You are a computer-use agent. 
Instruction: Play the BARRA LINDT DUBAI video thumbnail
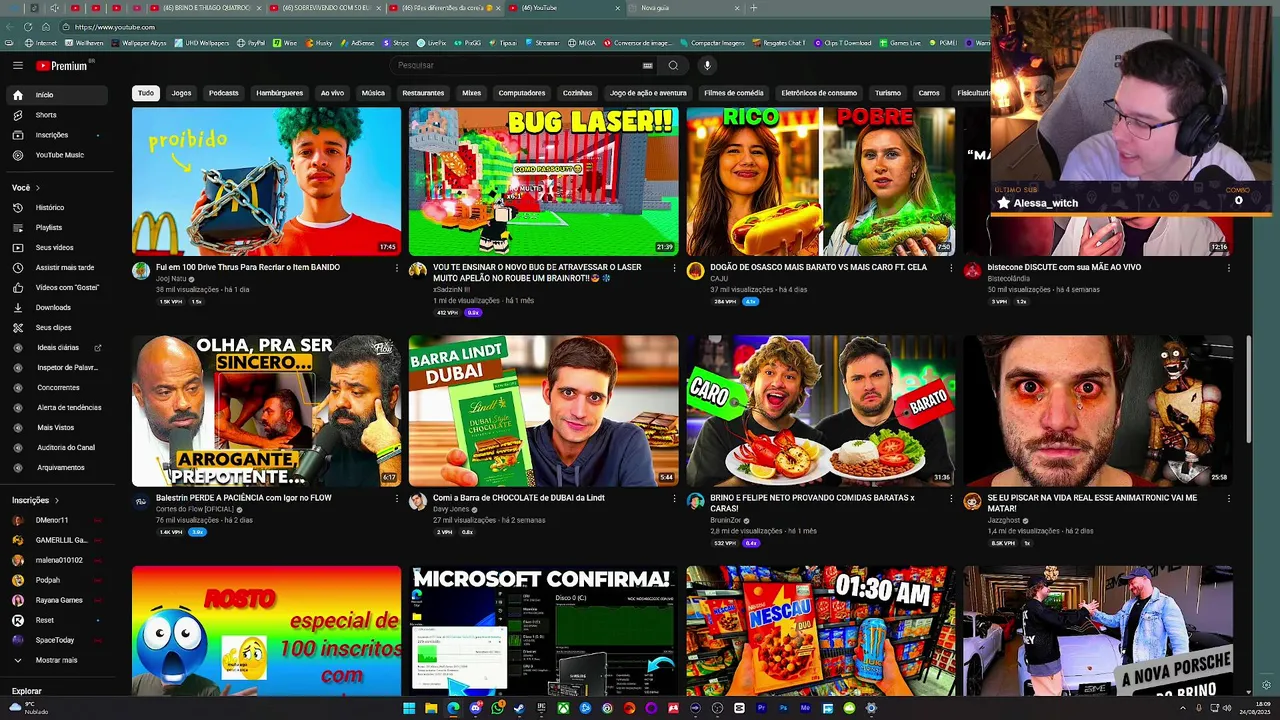point(543,411)
